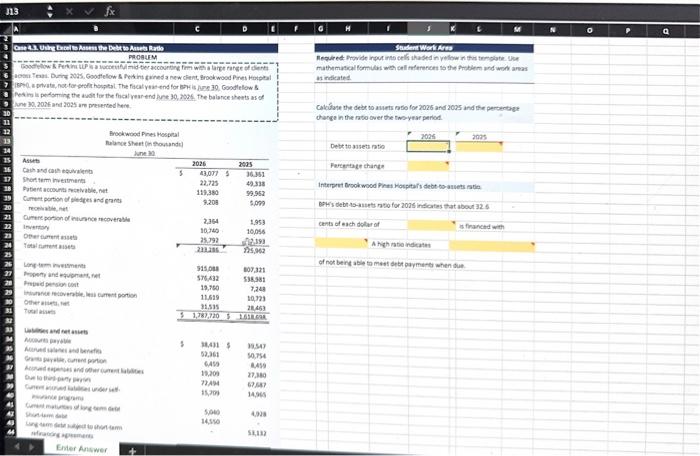The height and width of the screenshot is (456, 700).
Task: Click the value 72,494
Action: pos(210,383)
